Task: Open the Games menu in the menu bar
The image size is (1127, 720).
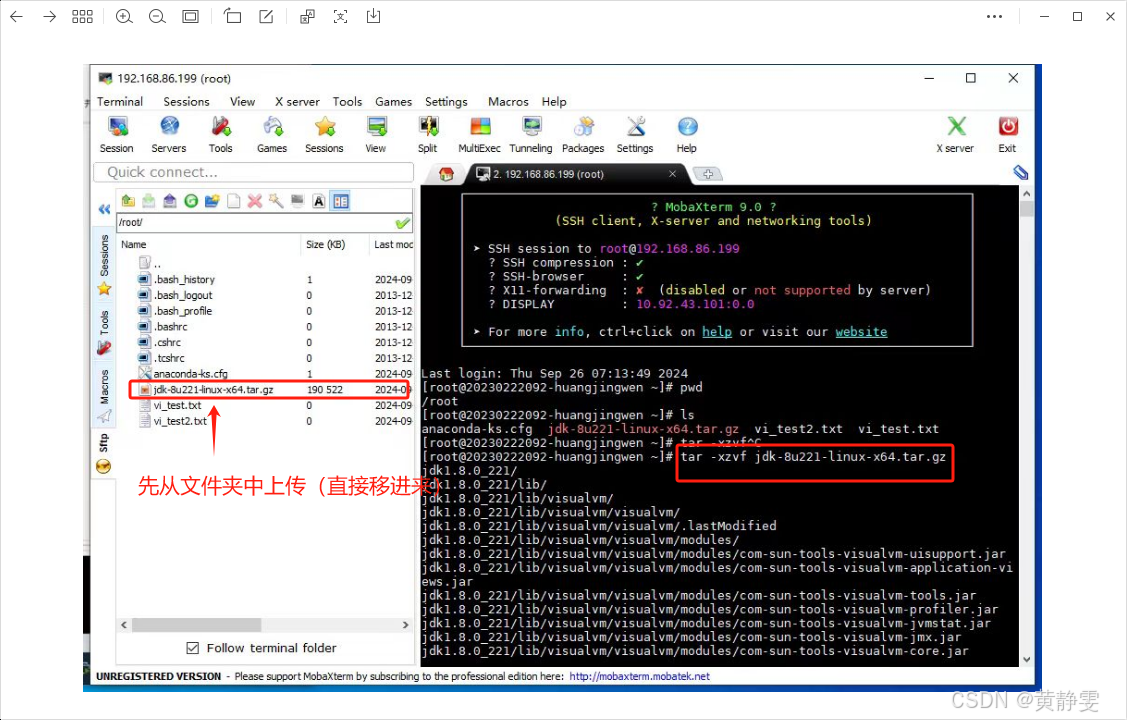Action: tap(393, 102)
